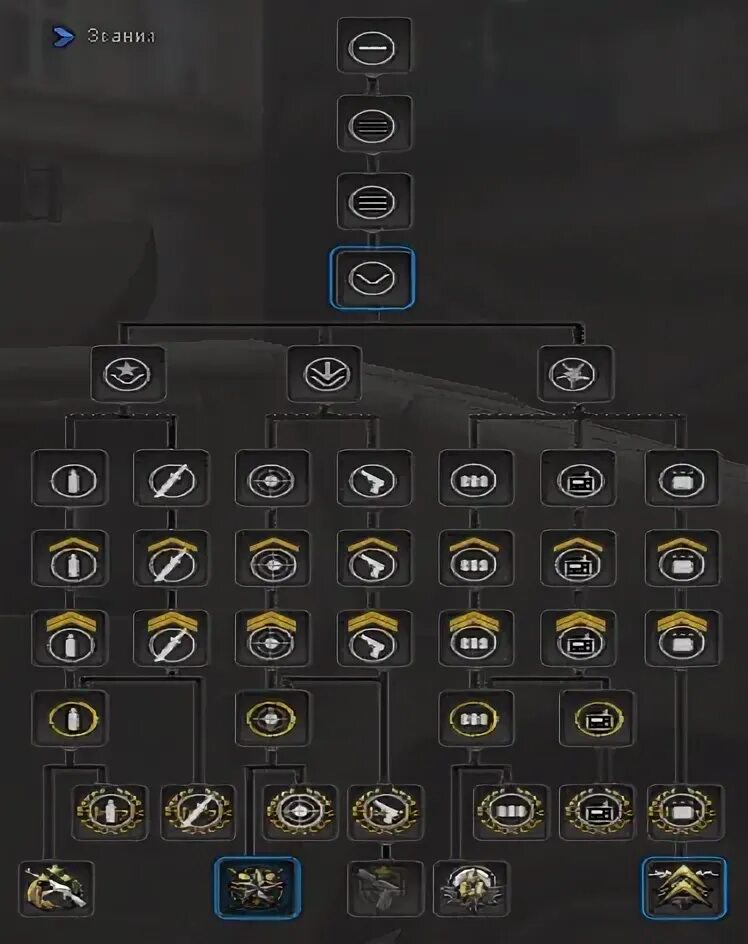Select the radio device icon with single chevron
Image resolution: width=748 pixels, height=944 pixels.
578,558
